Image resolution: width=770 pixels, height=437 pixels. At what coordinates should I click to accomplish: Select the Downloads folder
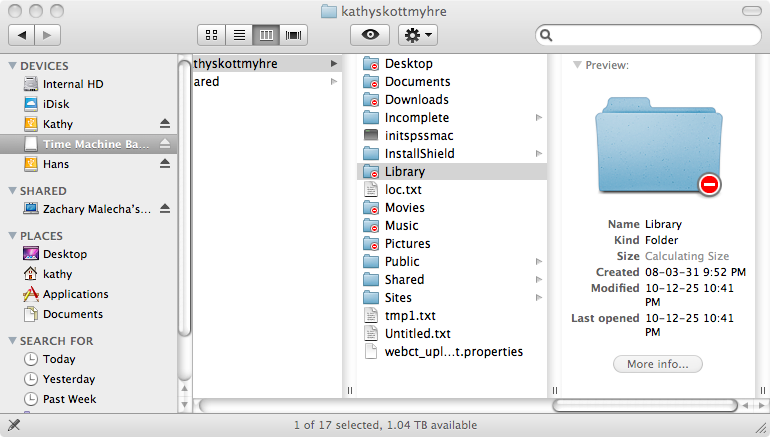click(x=452, y=100)
